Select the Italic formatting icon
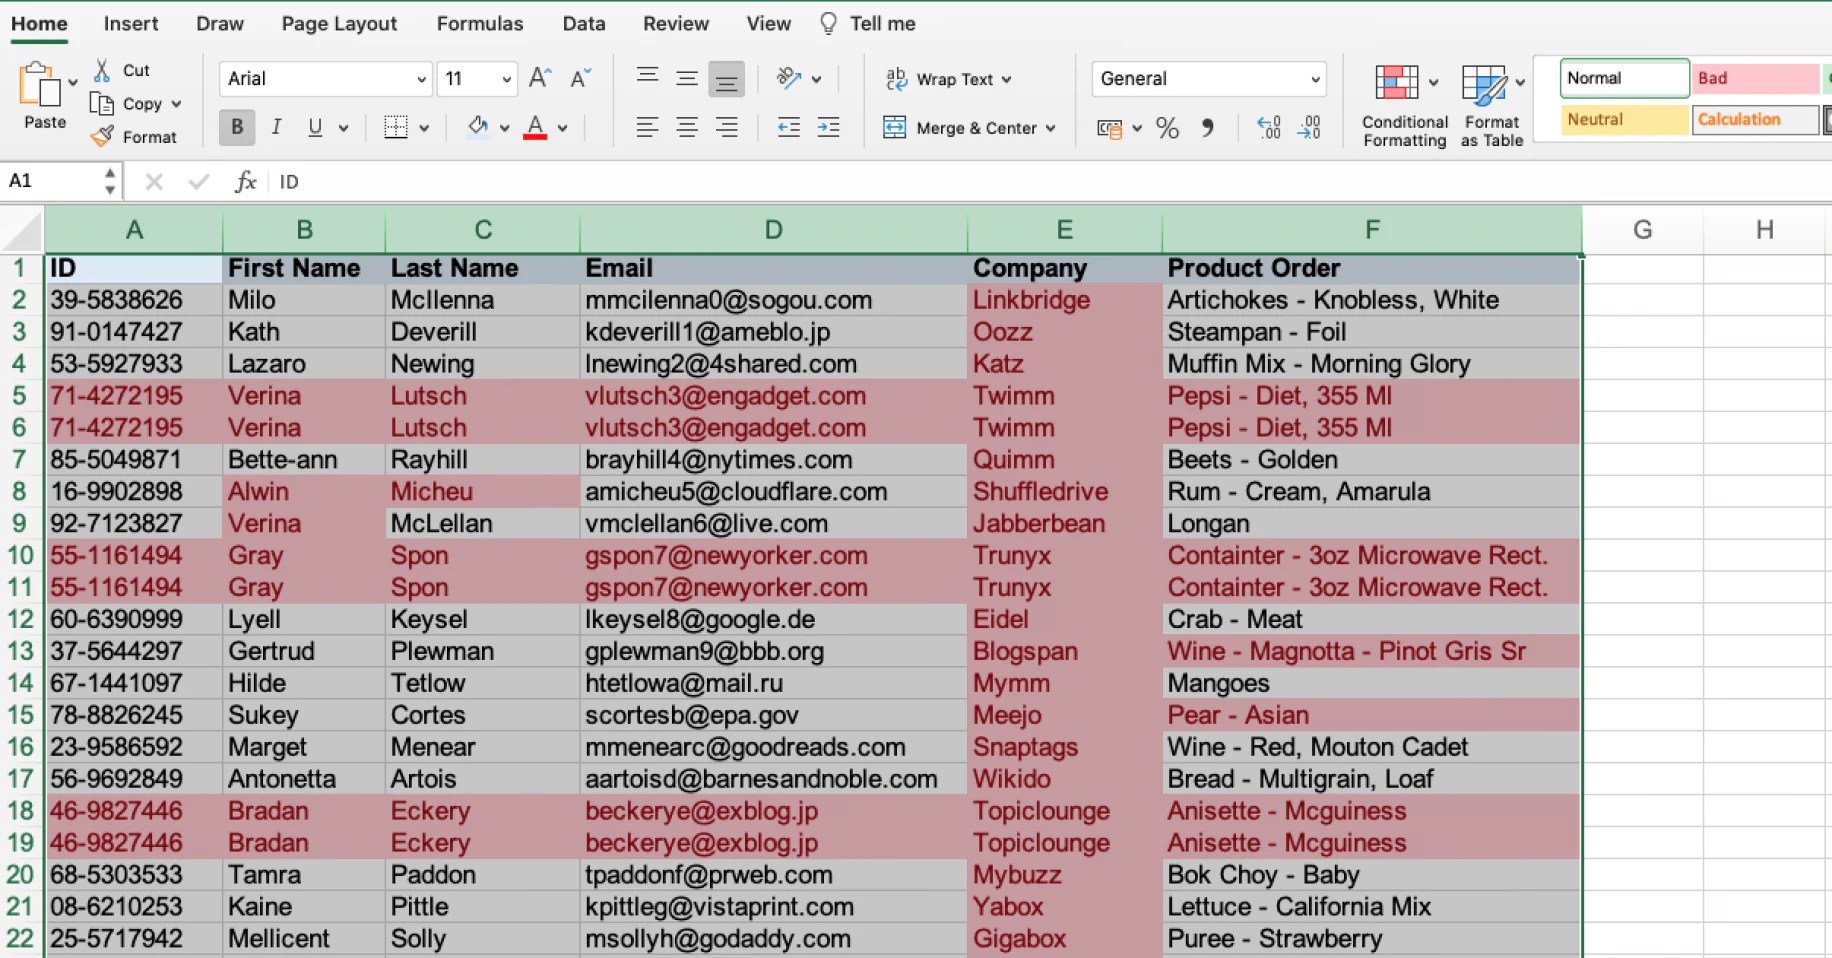The width and height of the screenshot is (1832, 958). pos(276,127)
